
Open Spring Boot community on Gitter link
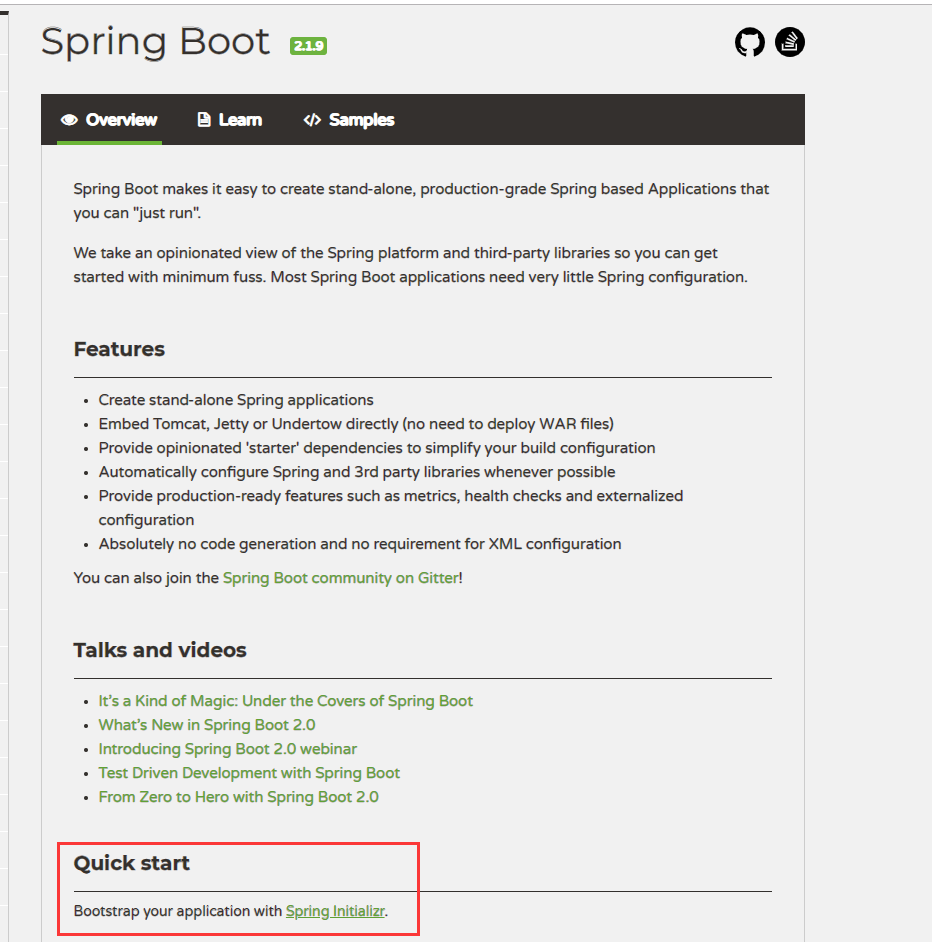point(341,578)
